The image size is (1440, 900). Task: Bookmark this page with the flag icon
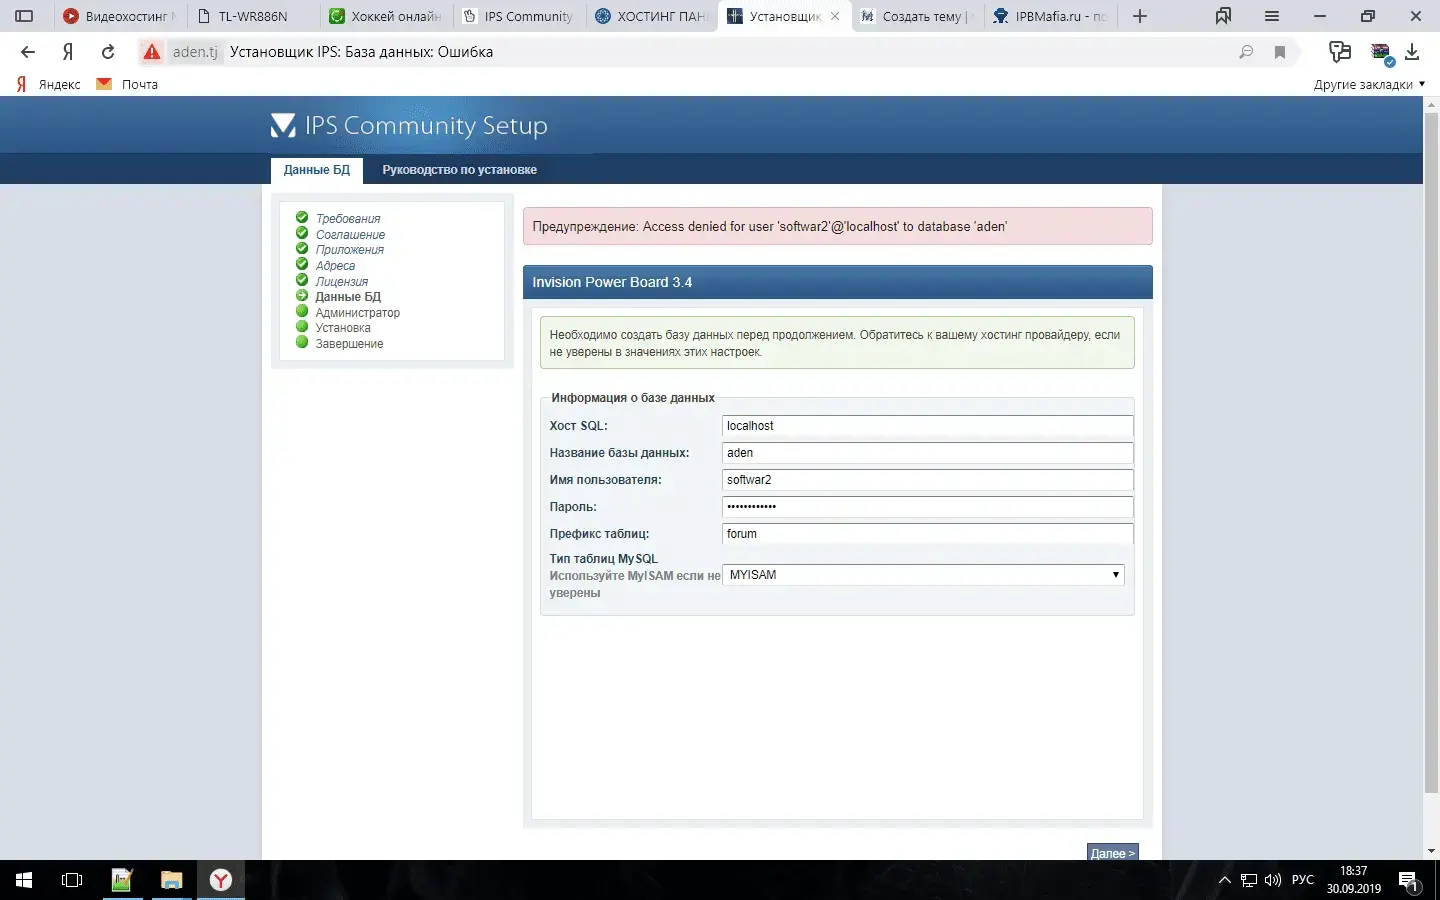click(x=1280, y=52)
